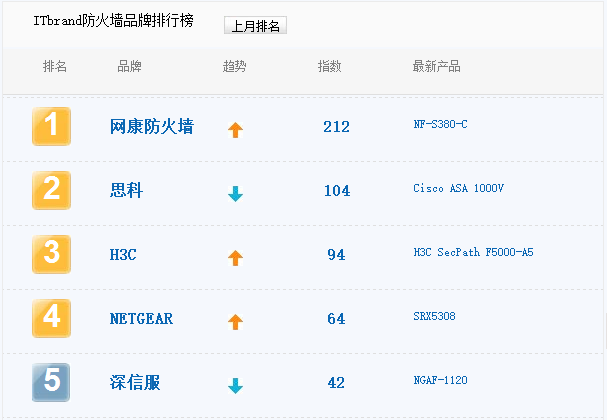Open the H3C brand link

[x=123, y=255]
